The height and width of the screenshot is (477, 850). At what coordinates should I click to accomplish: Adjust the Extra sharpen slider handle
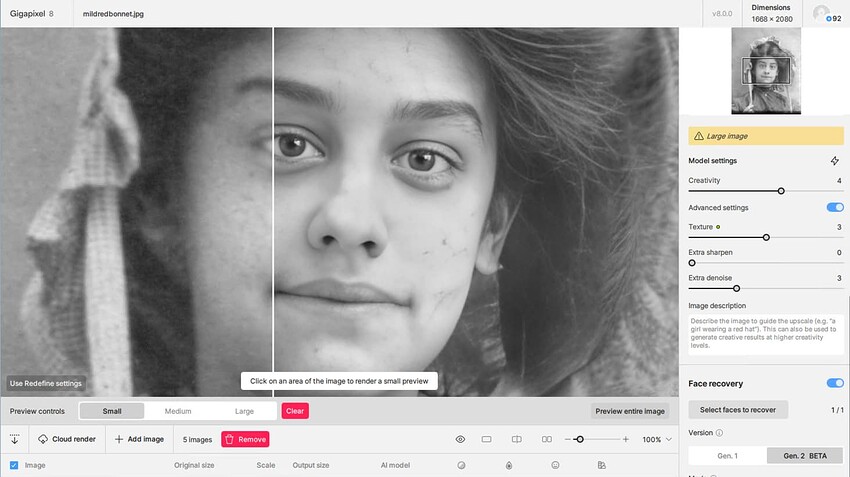[x=692, y=263]
